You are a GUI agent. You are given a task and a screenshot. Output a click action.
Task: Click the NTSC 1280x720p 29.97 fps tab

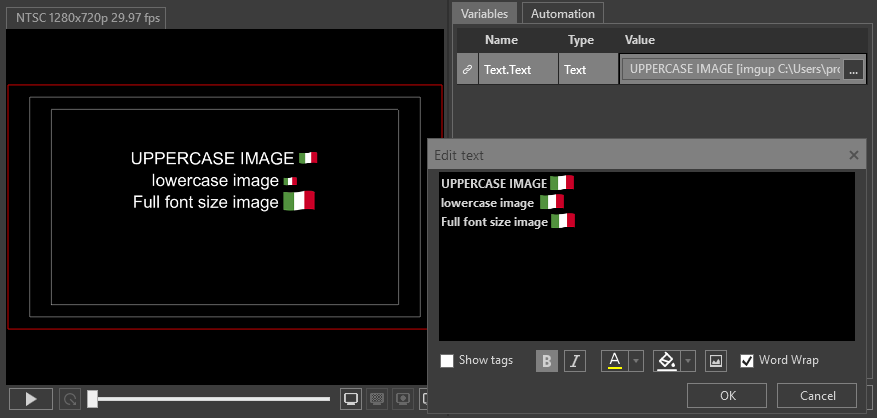[87, 18]
